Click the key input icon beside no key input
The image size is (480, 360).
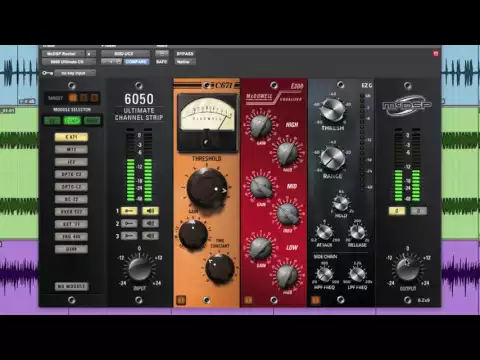point(47,73)
